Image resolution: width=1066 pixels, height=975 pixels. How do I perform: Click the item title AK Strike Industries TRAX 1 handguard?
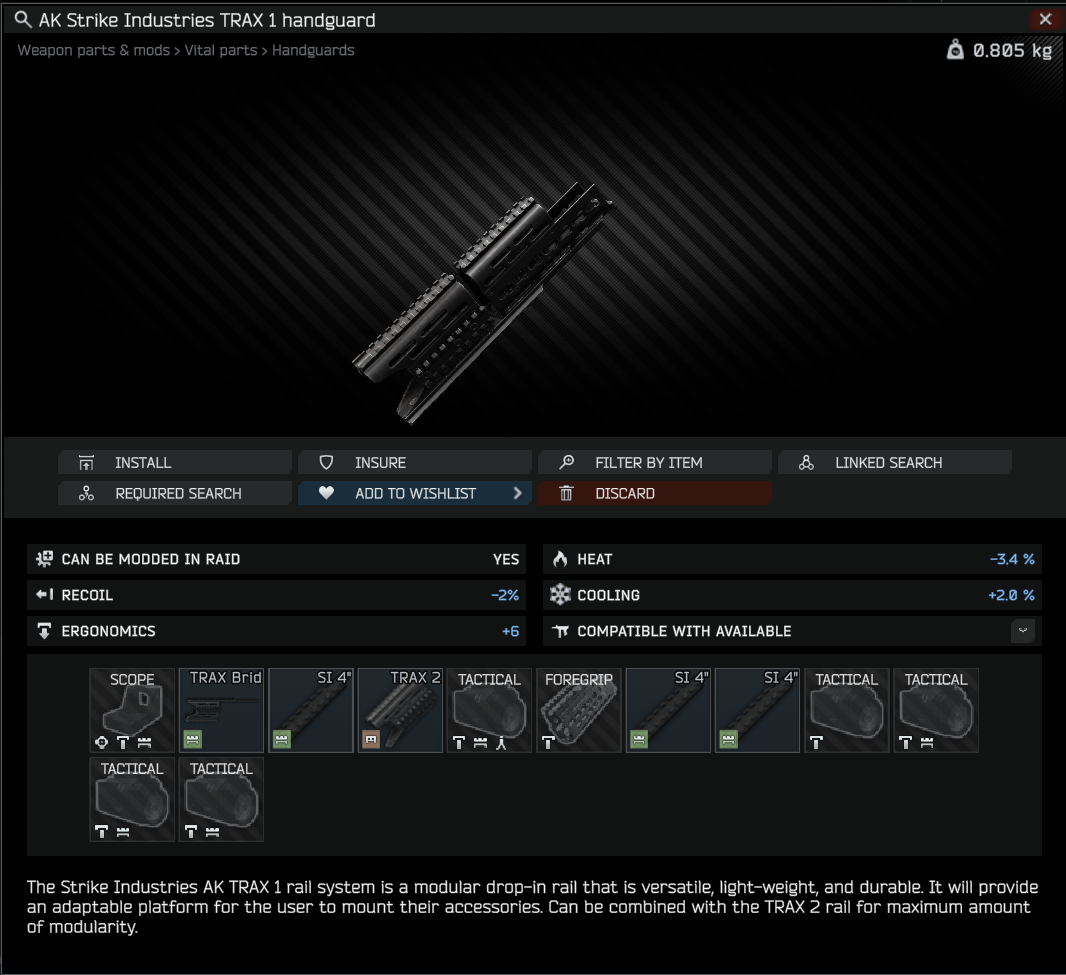(x=207, y=20)
